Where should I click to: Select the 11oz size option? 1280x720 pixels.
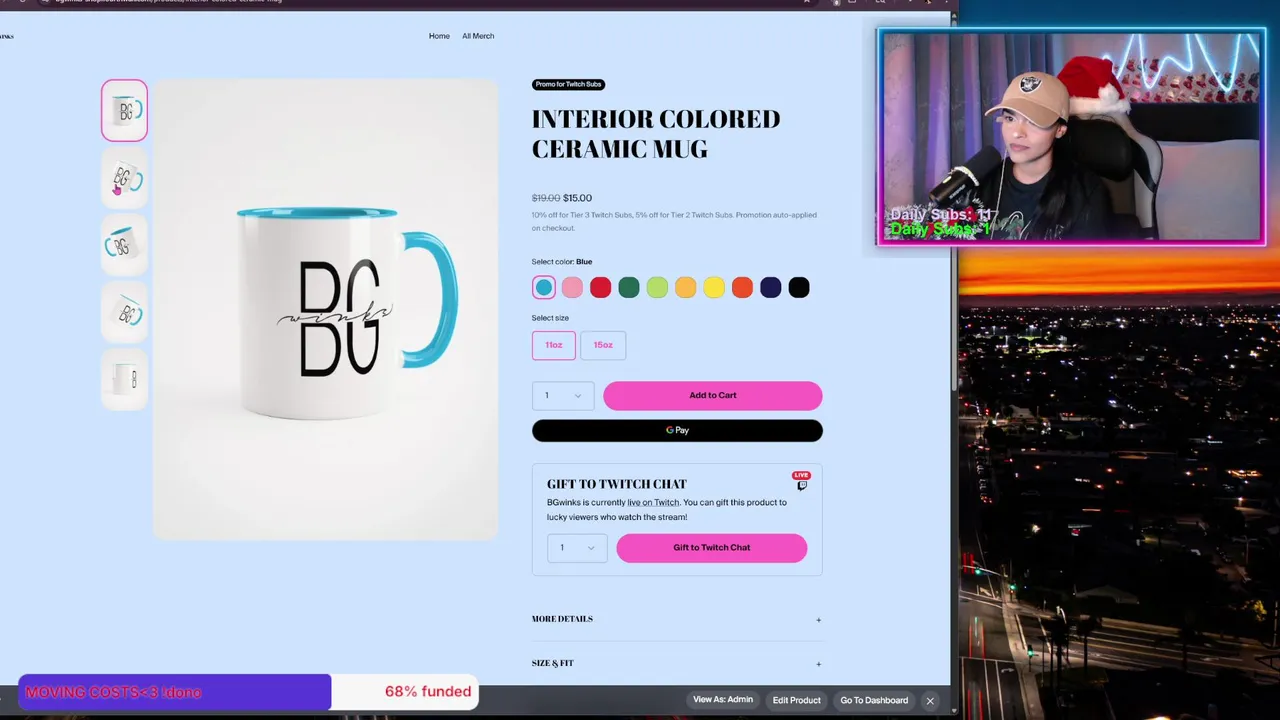(553, 345)
